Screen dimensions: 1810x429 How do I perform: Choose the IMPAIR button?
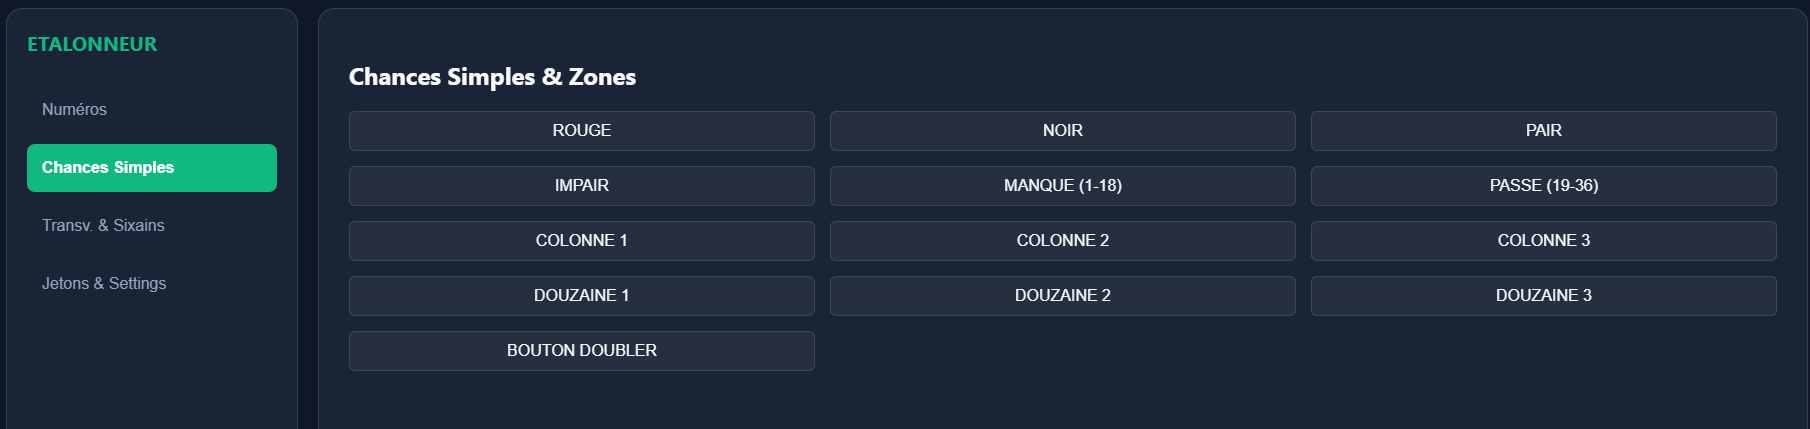coord(581,186)
